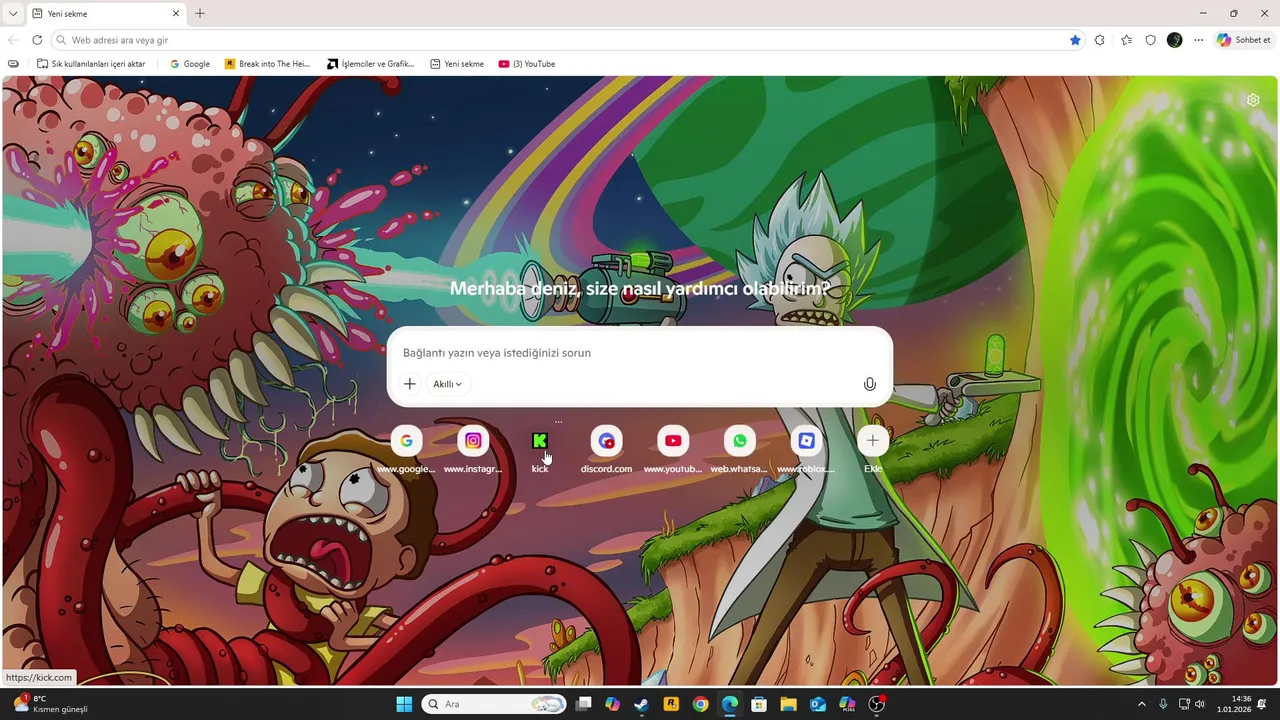Click the blue favorite star icon
This screenshot has width=1280, height=720.
(1075, 40)
